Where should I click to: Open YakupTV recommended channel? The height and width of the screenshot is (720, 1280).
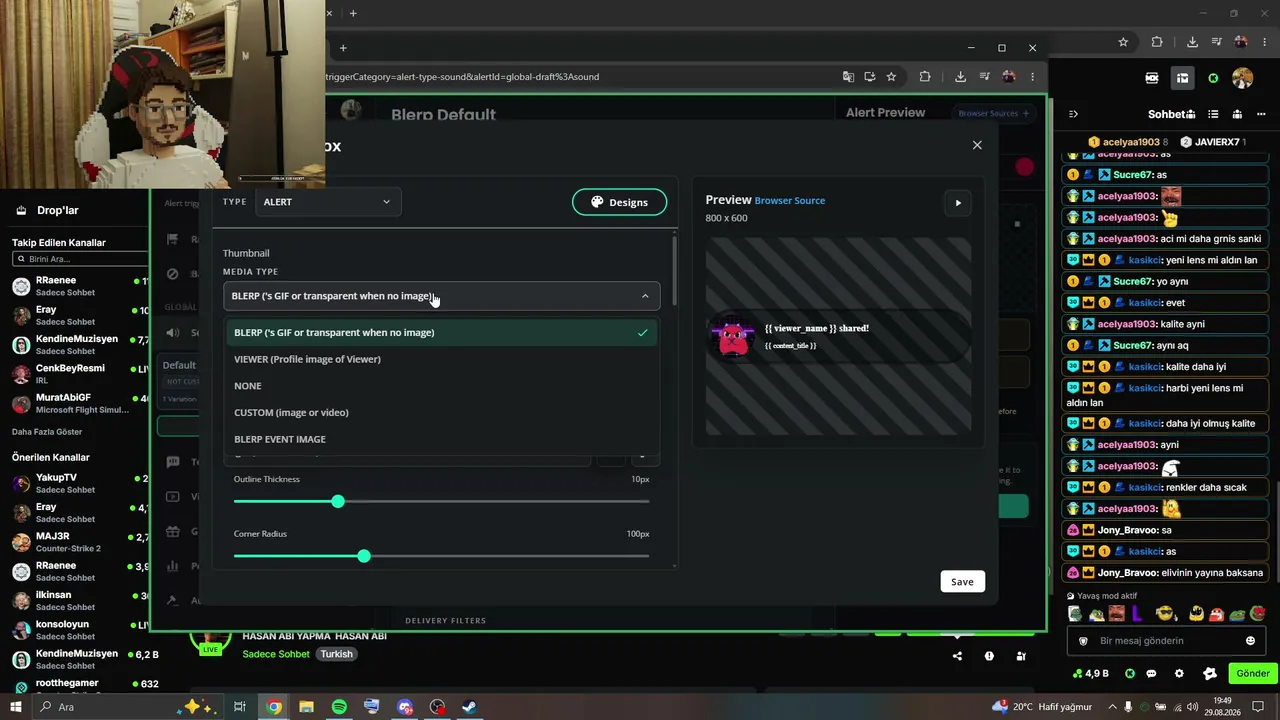click(x=80, y=484)
